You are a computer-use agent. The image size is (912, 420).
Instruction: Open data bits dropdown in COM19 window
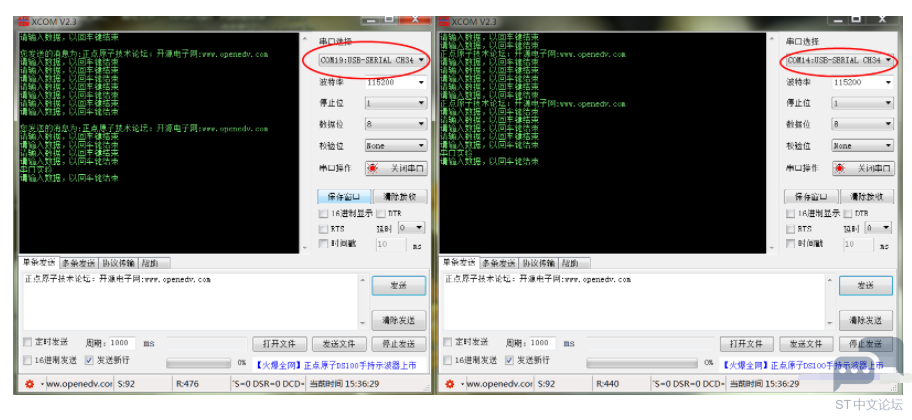coord(396,124)
